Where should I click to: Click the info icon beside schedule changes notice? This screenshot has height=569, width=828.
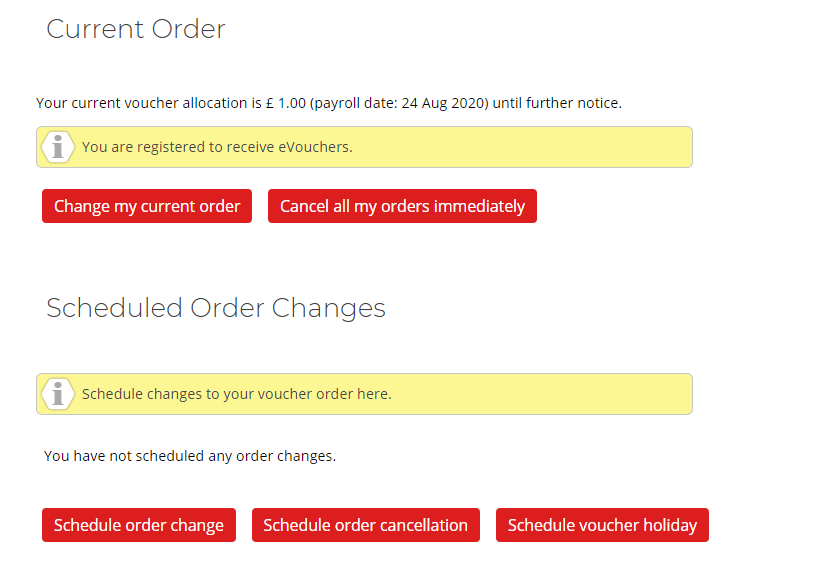tap(58, 394)
